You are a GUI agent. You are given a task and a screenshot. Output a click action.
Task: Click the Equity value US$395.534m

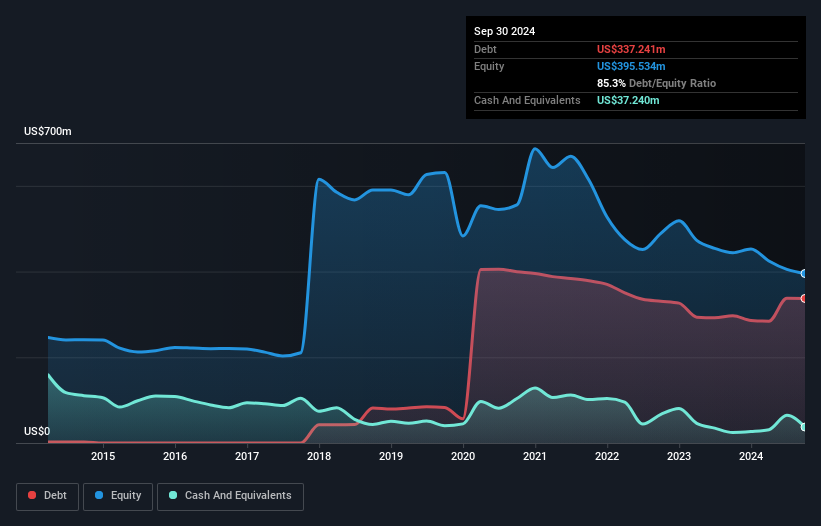point(631,66)
